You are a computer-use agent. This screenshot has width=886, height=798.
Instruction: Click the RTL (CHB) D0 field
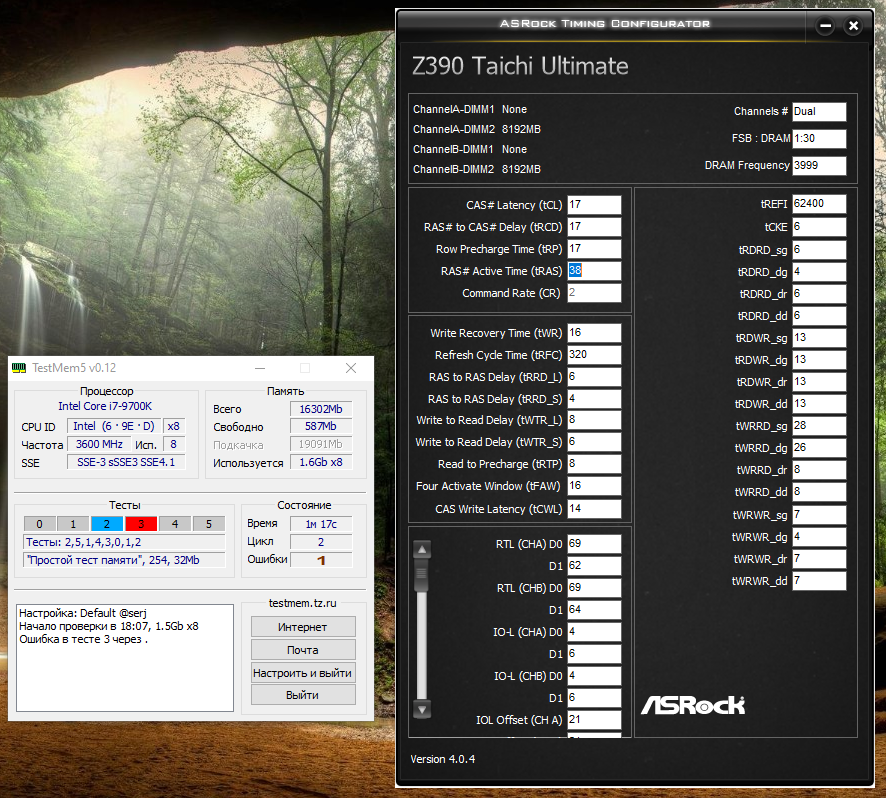[594, 588]
